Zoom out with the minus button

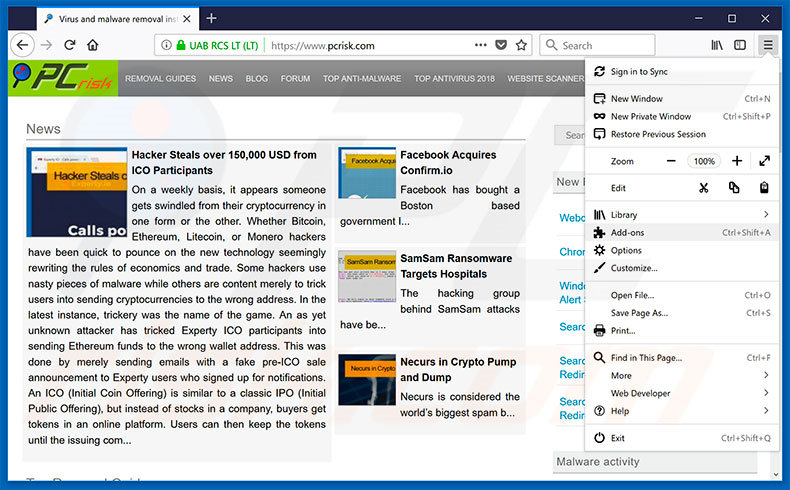(671, 161)
